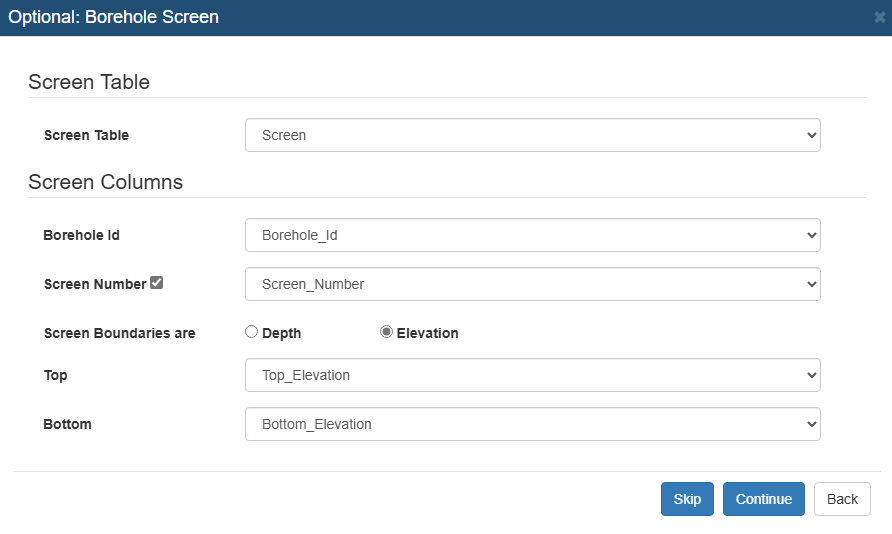Open the Bottom elevation column dropdown
Image resolution: width=892 pixels, height=534 pixels.
pyautogui.click(x=532, y=424)
